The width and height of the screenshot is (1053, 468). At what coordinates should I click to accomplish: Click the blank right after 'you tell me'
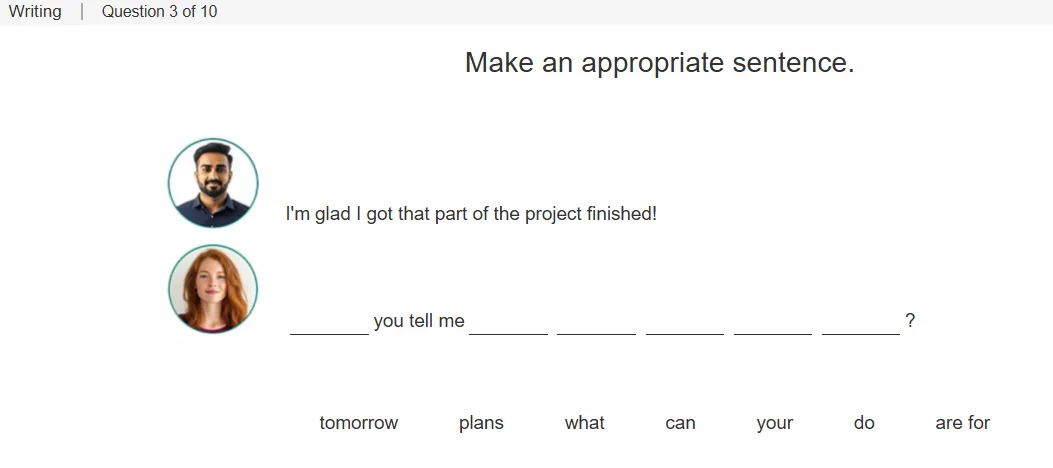point(508,322)
